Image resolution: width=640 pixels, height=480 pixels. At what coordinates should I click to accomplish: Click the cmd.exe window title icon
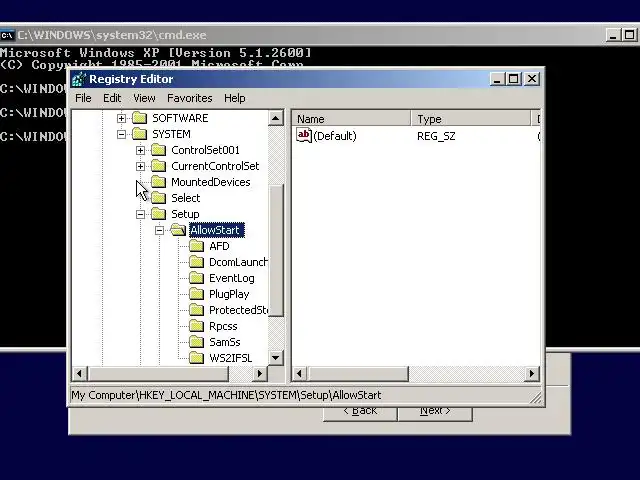pyautogui.click(x=7, y=35)
